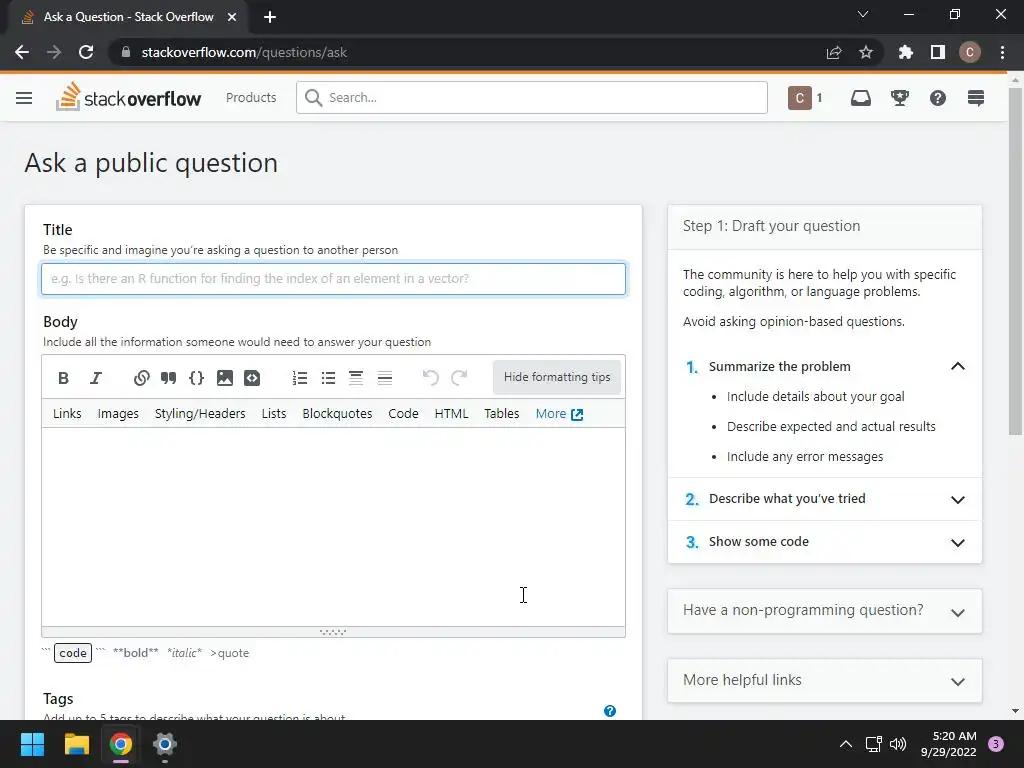The height and width of the screenshot is (768, 1024).
Task: Reload the current page
Action: [x=86, y=52]
